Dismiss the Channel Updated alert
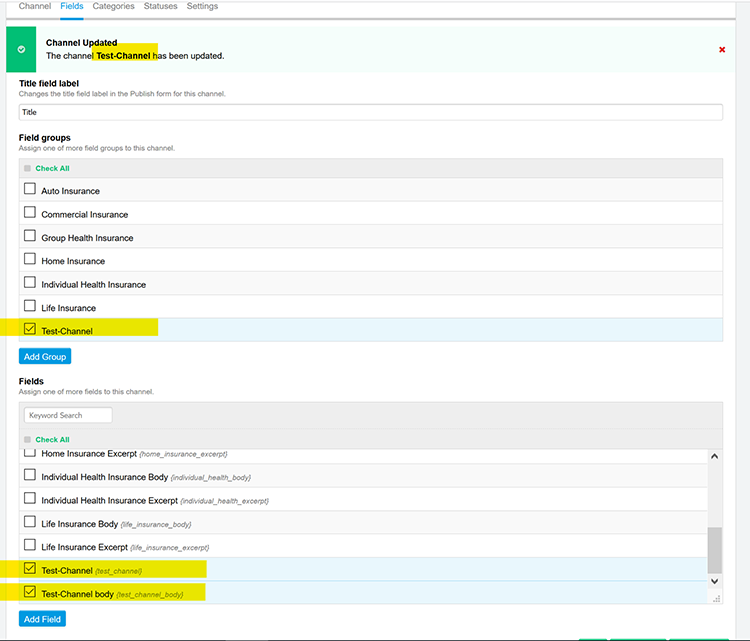Viewport: 750px width, 641px height. click(722, 50)
